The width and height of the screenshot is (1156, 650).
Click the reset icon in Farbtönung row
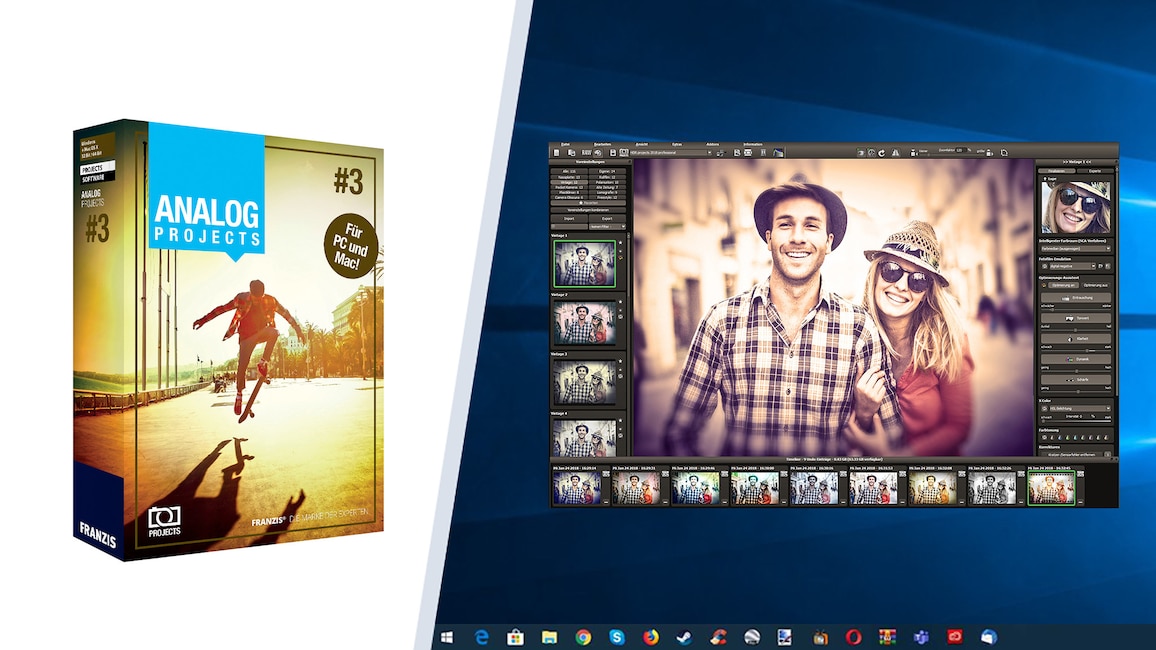(x=1045, y=438)
